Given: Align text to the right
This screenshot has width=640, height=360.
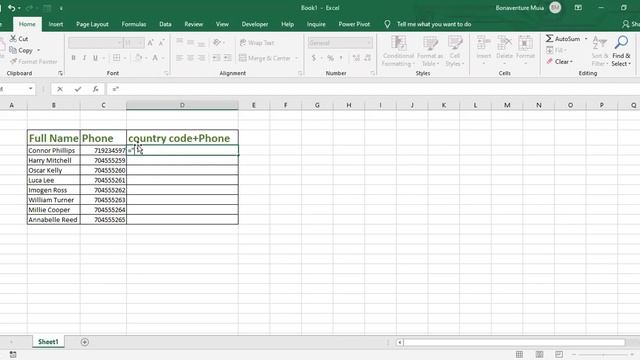Looking at the screenshot, I should coord(202,58).
